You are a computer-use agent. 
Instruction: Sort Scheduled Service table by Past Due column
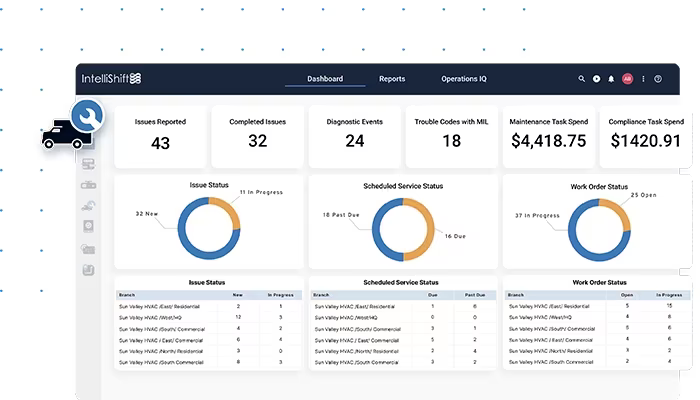click(x=475, y=295)
